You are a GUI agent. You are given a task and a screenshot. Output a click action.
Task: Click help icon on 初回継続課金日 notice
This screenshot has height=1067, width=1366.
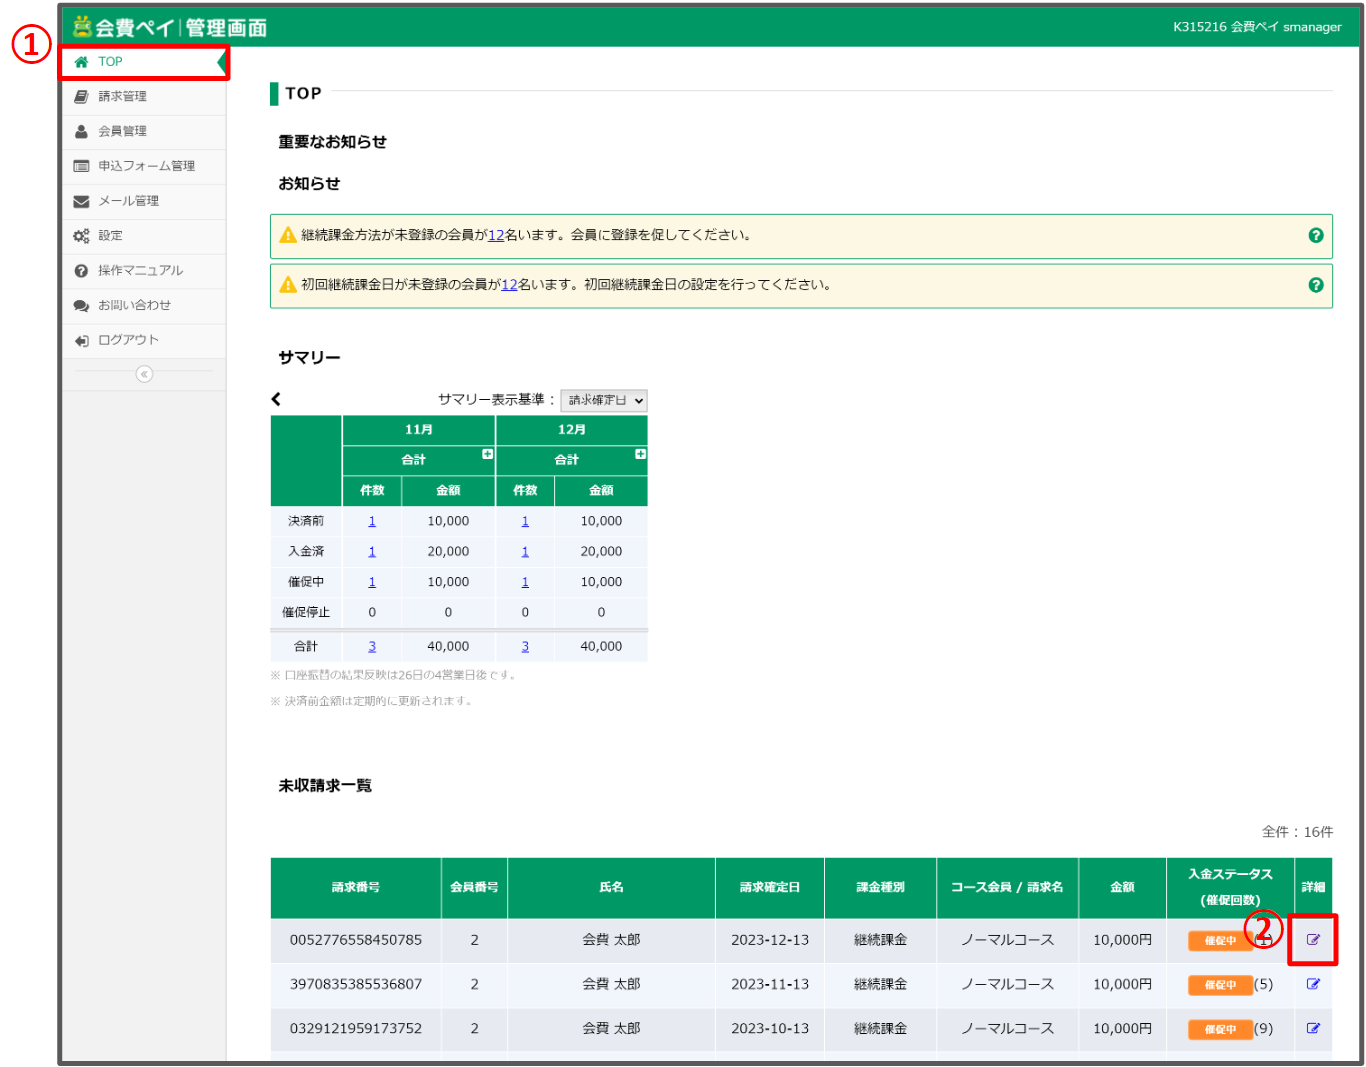coord(1316,285)
